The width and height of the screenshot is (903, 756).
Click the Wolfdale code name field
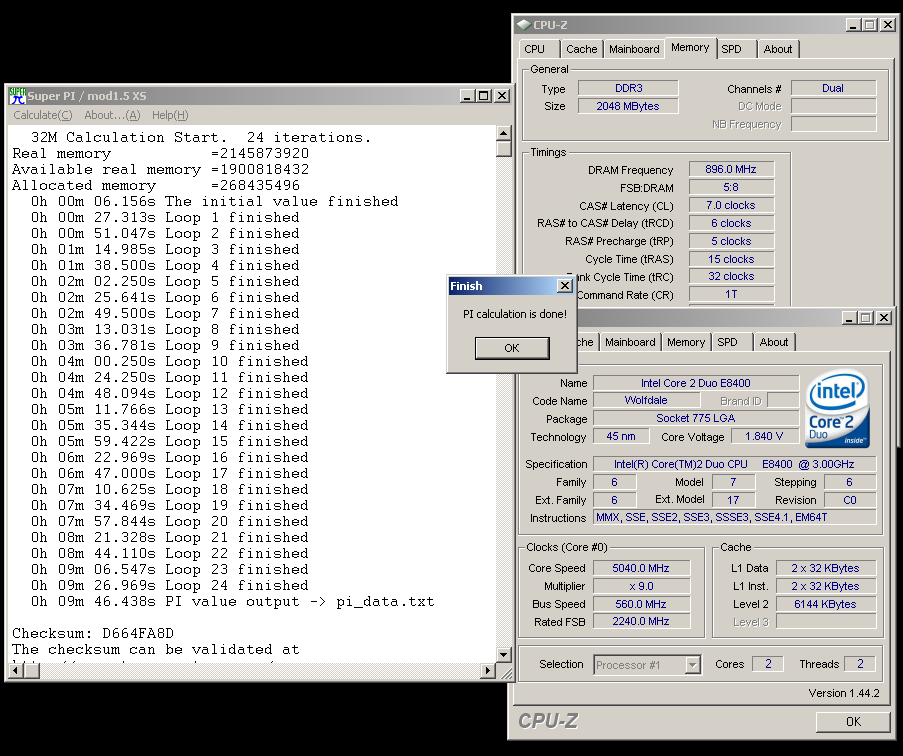tap(647, 400)
